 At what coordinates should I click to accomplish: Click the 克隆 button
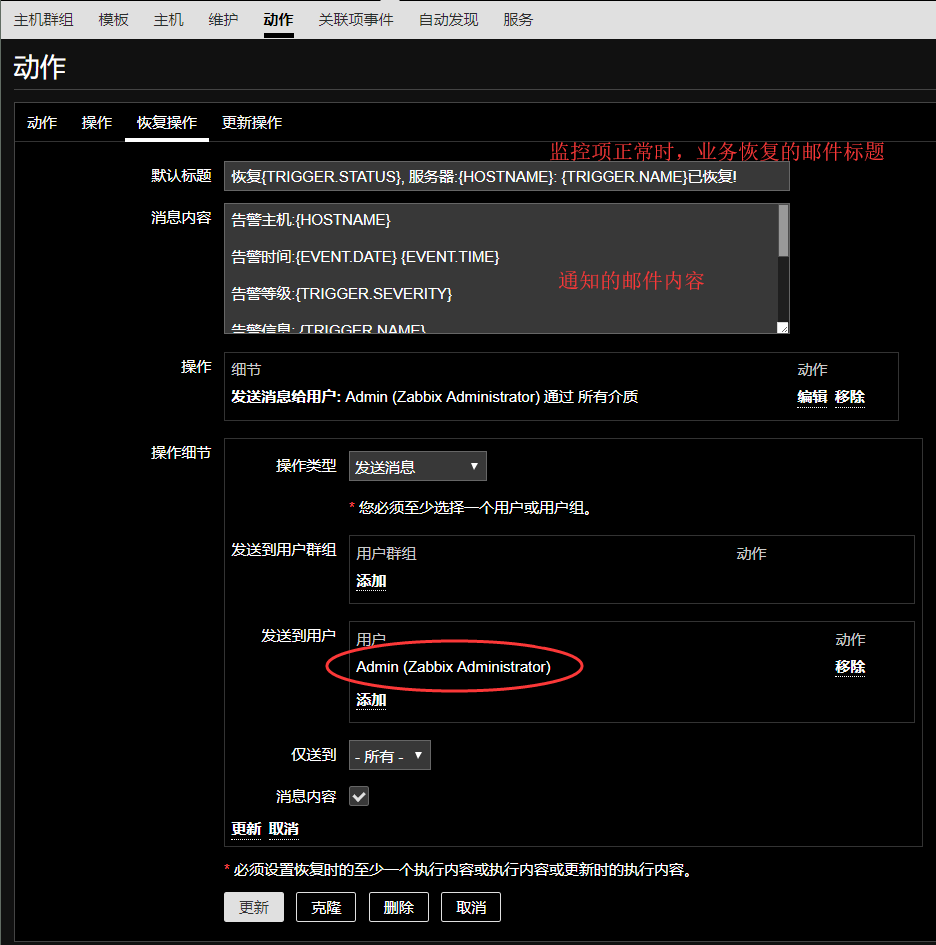point(326,907)
